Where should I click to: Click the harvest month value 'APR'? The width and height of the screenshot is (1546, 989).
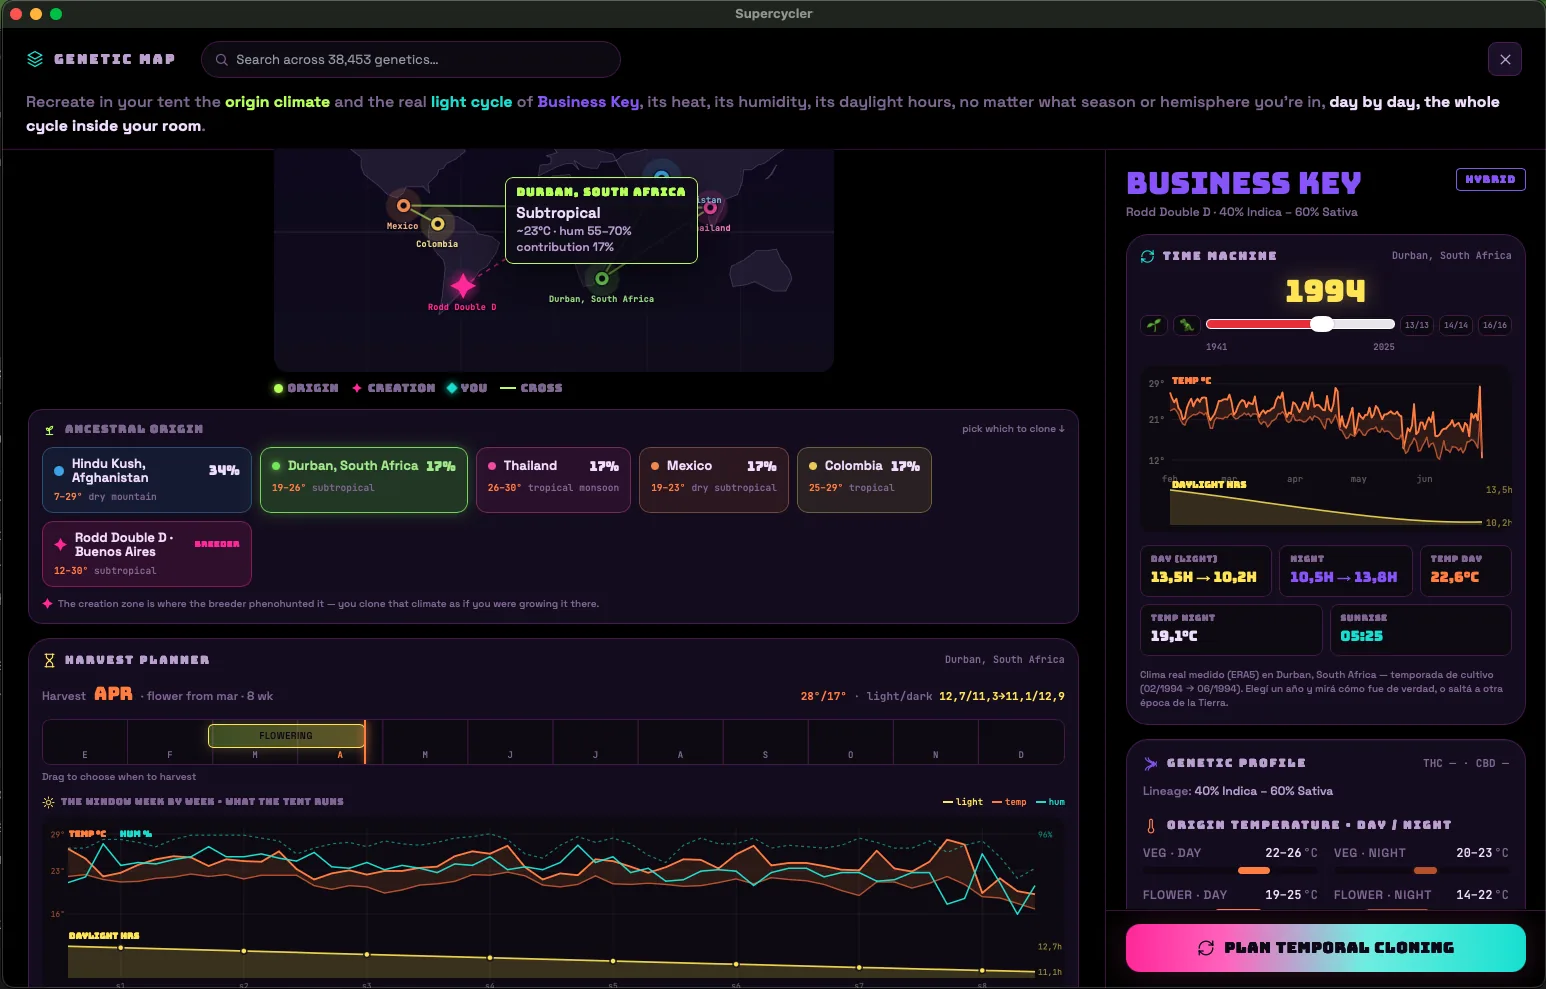click(113, 694)
